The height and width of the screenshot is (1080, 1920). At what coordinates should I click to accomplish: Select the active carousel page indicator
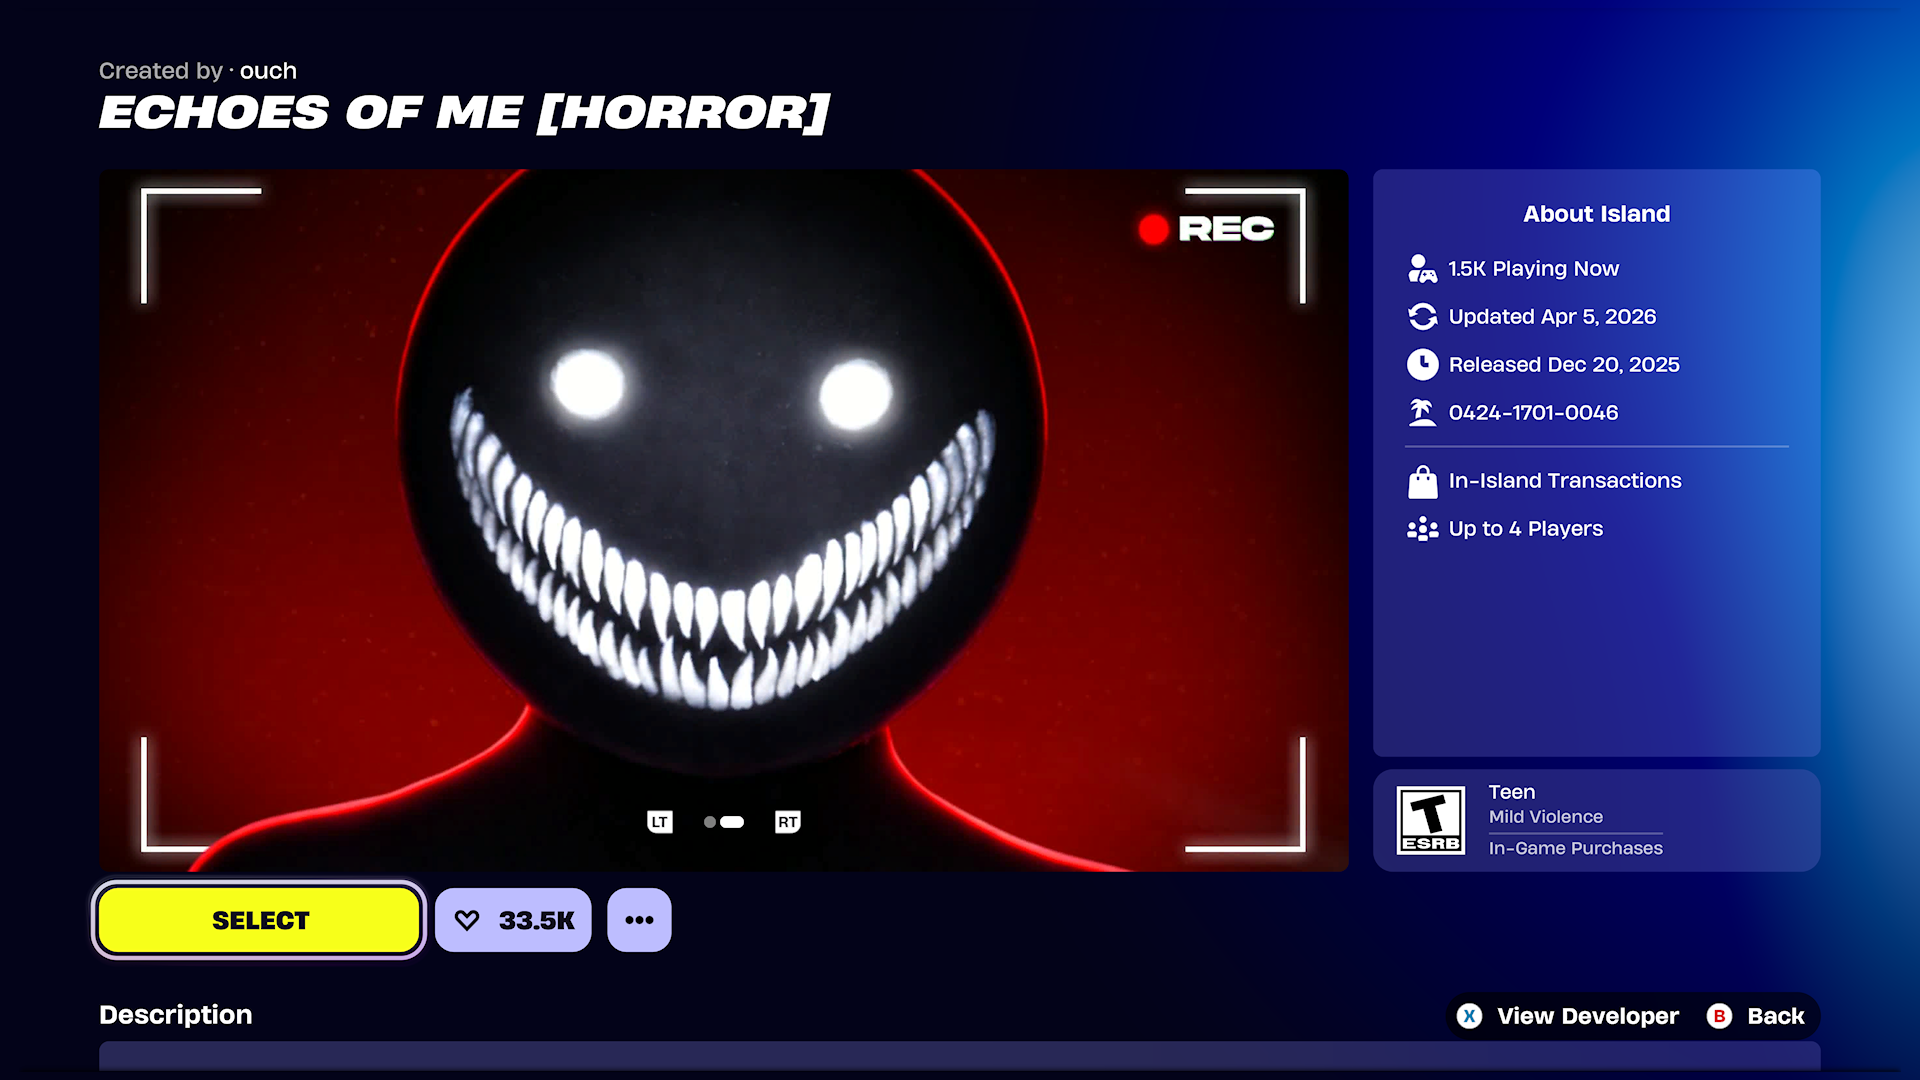732,822
